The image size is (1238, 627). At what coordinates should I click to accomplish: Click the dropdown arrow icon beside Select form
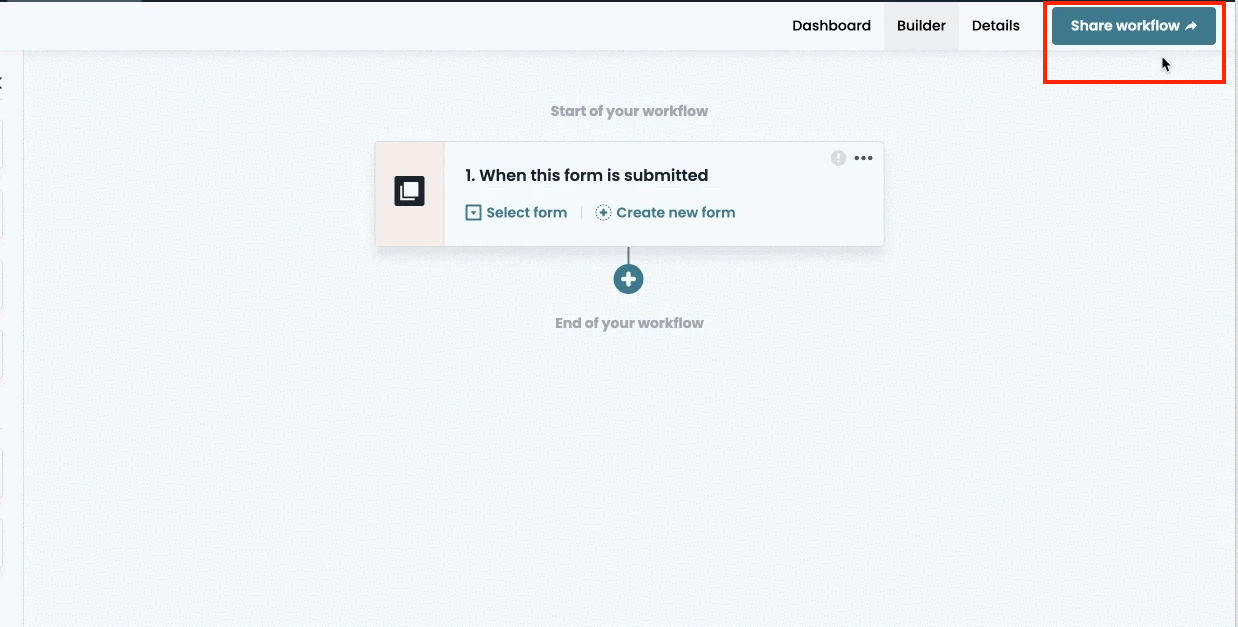[x=474, y=213]
